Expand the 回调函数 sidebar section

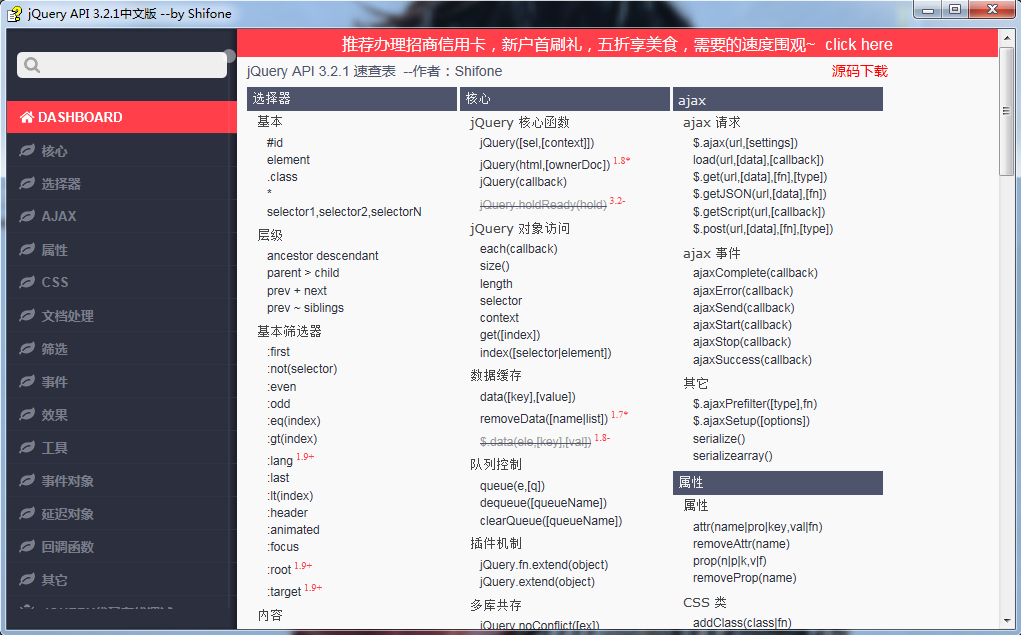(68, 547)
